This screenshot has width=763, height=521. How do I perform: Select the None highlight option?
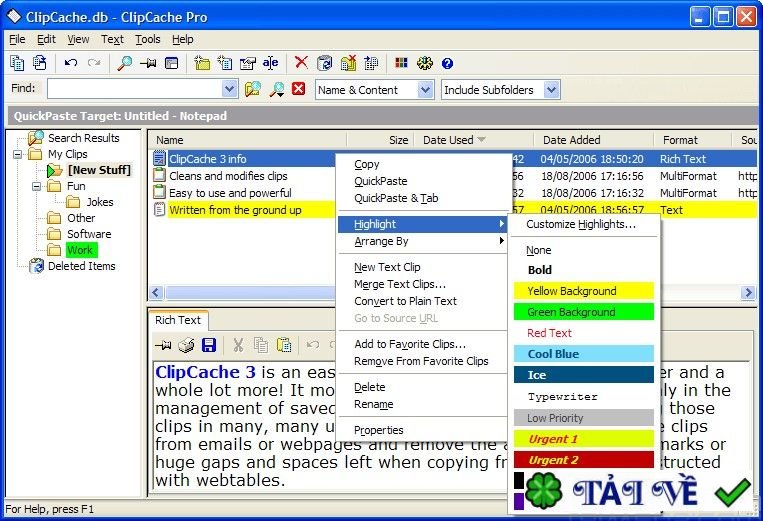(583, 250)
